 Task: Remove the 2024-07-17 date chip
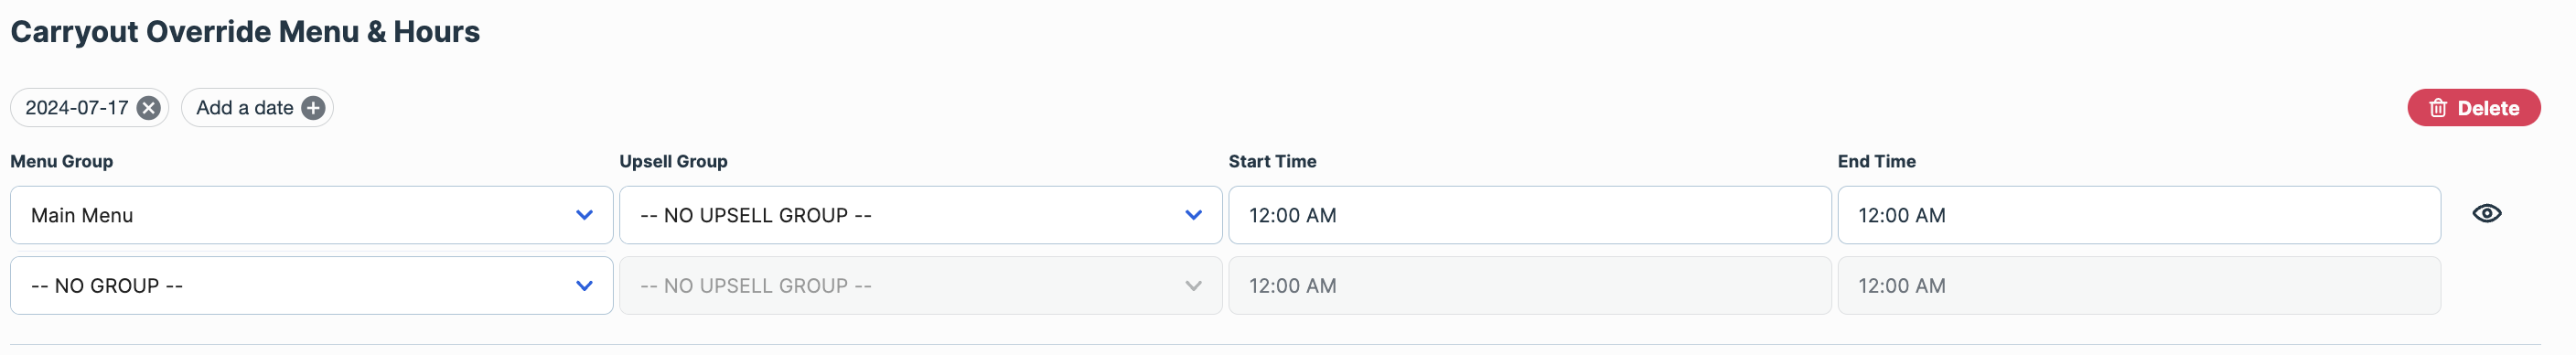[x=148, y=108]
